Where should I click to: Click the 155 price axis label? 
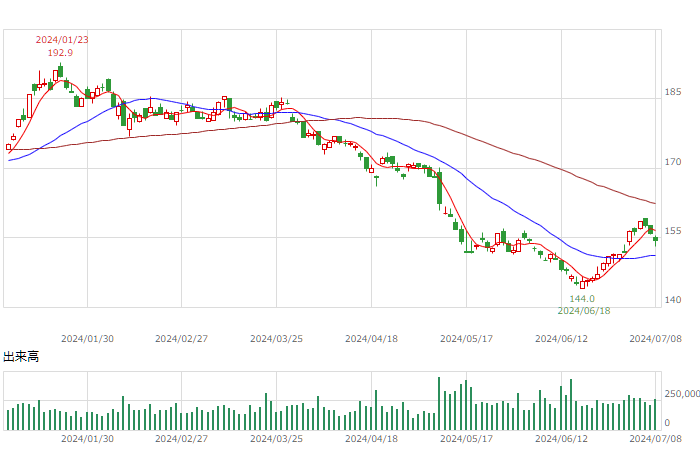click(673, 231)
